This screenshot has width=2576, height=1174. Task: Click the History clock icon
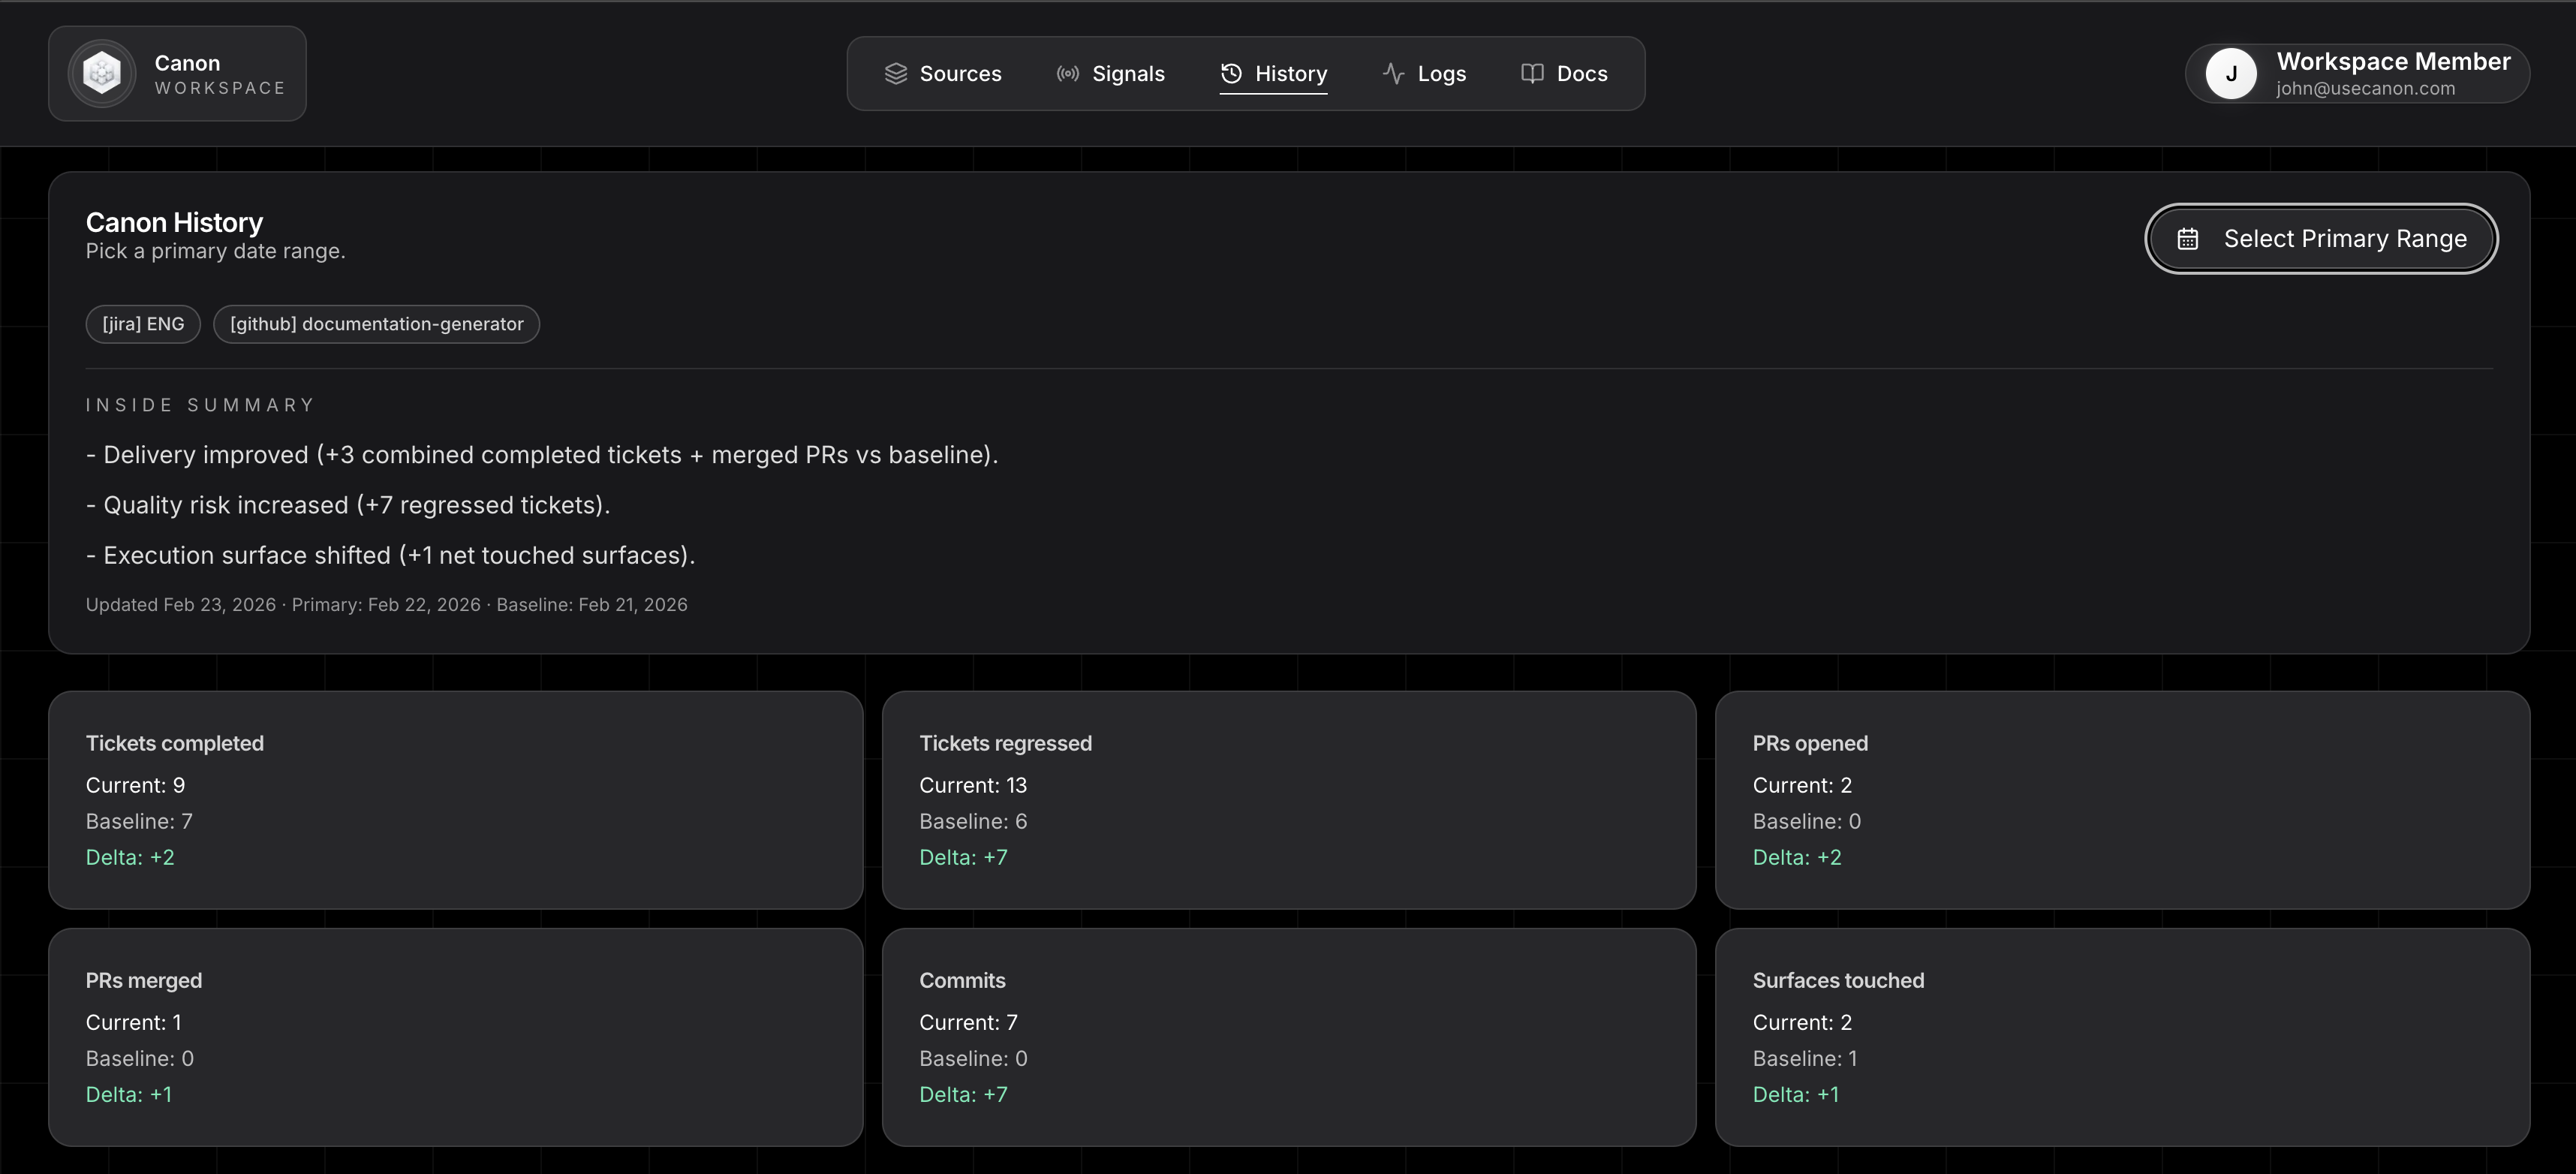click(x=1231, y=74)
